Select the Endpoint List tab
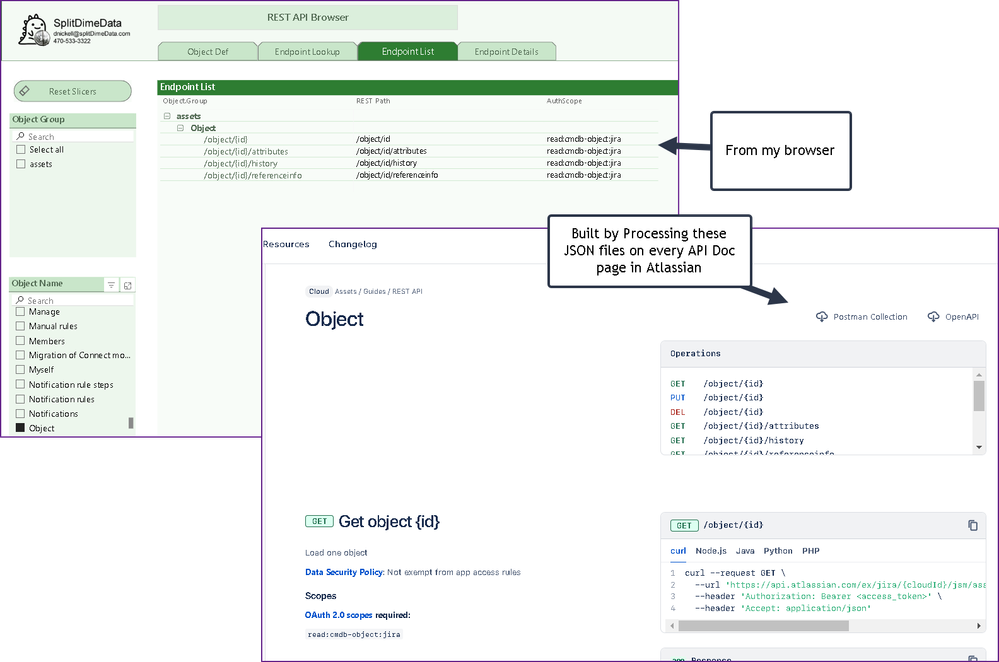The height and width of the screenshot is (662, 999). click(408, 52)
